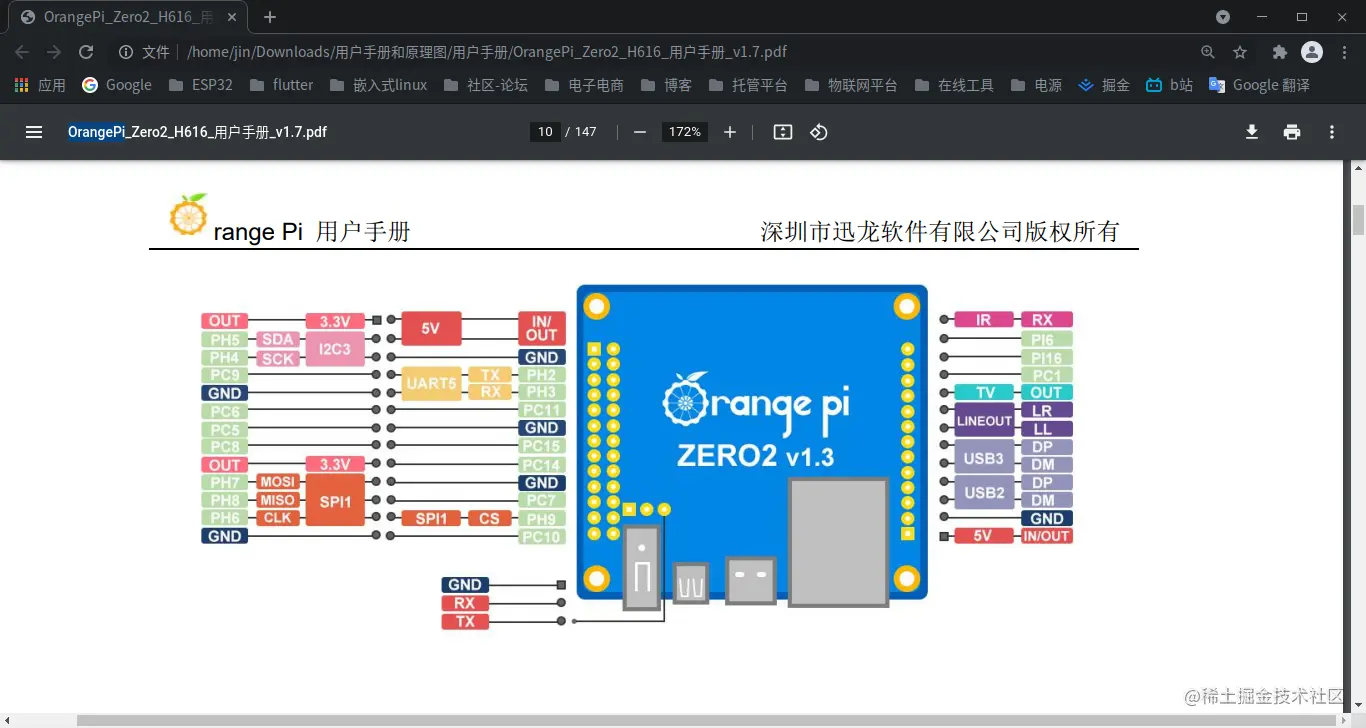Screen dimensions: 1366x728
Task: Open the Extensions puzzle icon
Action: click(1280, 52)
